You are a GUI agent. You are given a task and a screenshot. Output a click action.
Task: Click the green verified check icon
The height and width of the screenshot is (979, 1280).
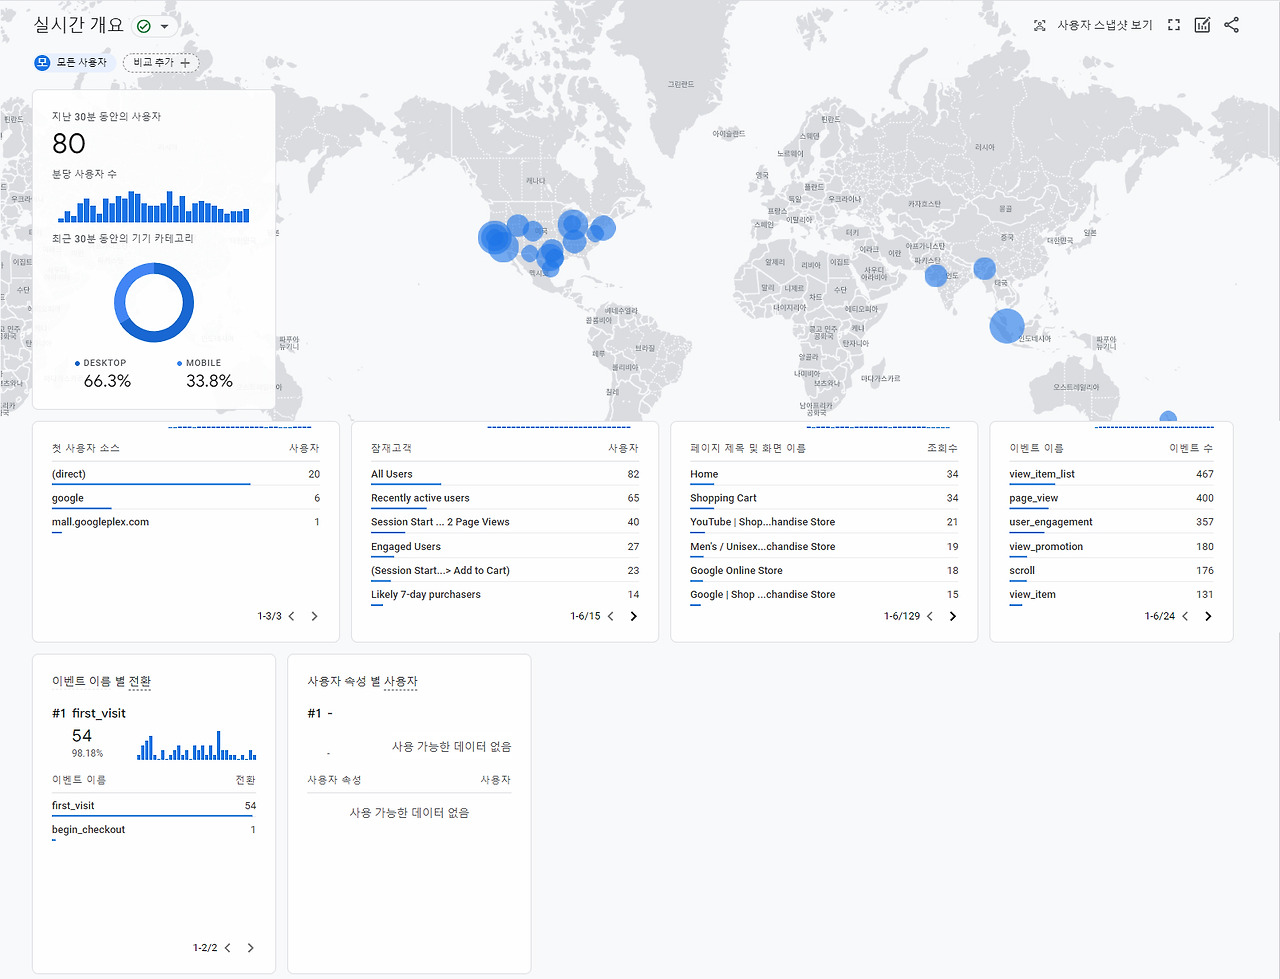click(x=144, y=26)
